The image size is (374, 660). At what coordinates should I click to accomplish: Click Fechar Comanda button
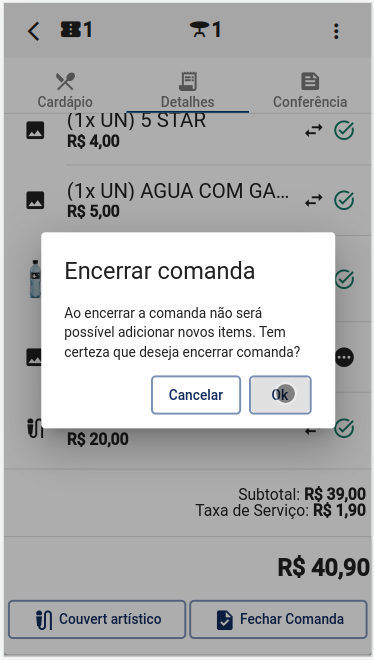click(x=279, y=619)
